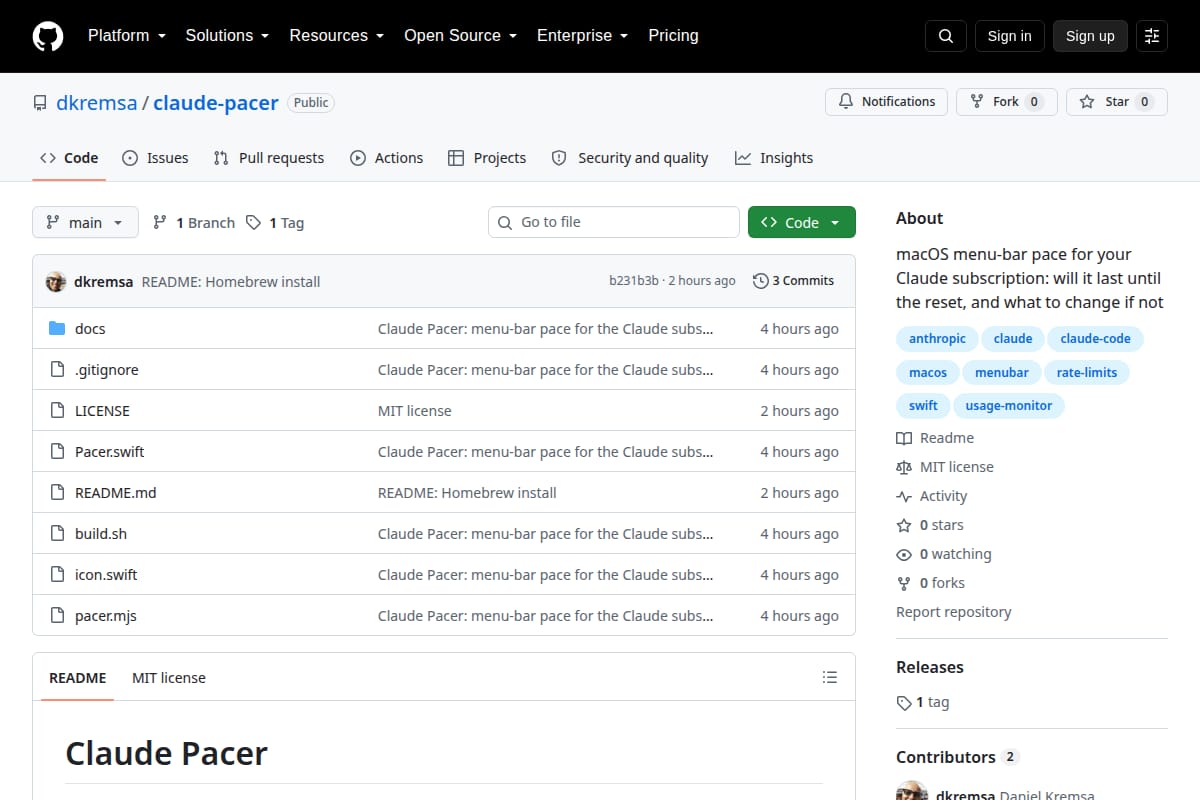The image size is (1200, 800).
Task: Open the anthropic topic tag
Action: point(937,339)
